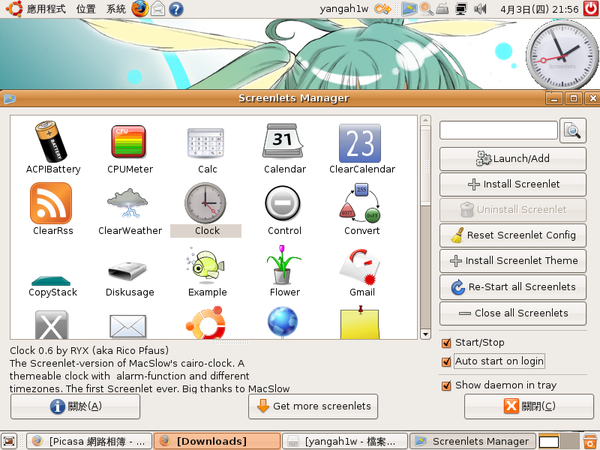Select the Clock screenlet icon

tap(205, 203)
